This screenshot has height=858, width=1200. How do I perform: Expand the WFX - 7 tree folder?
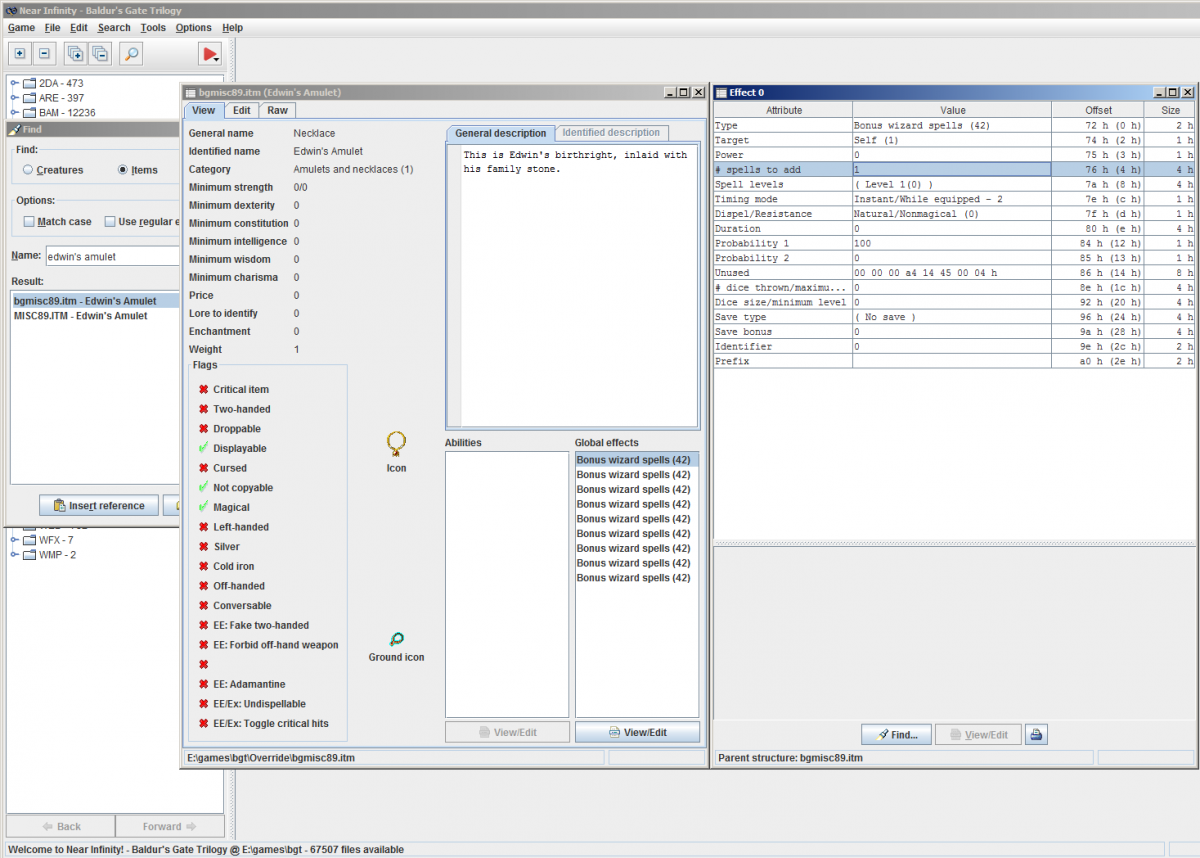click(15, 540)
